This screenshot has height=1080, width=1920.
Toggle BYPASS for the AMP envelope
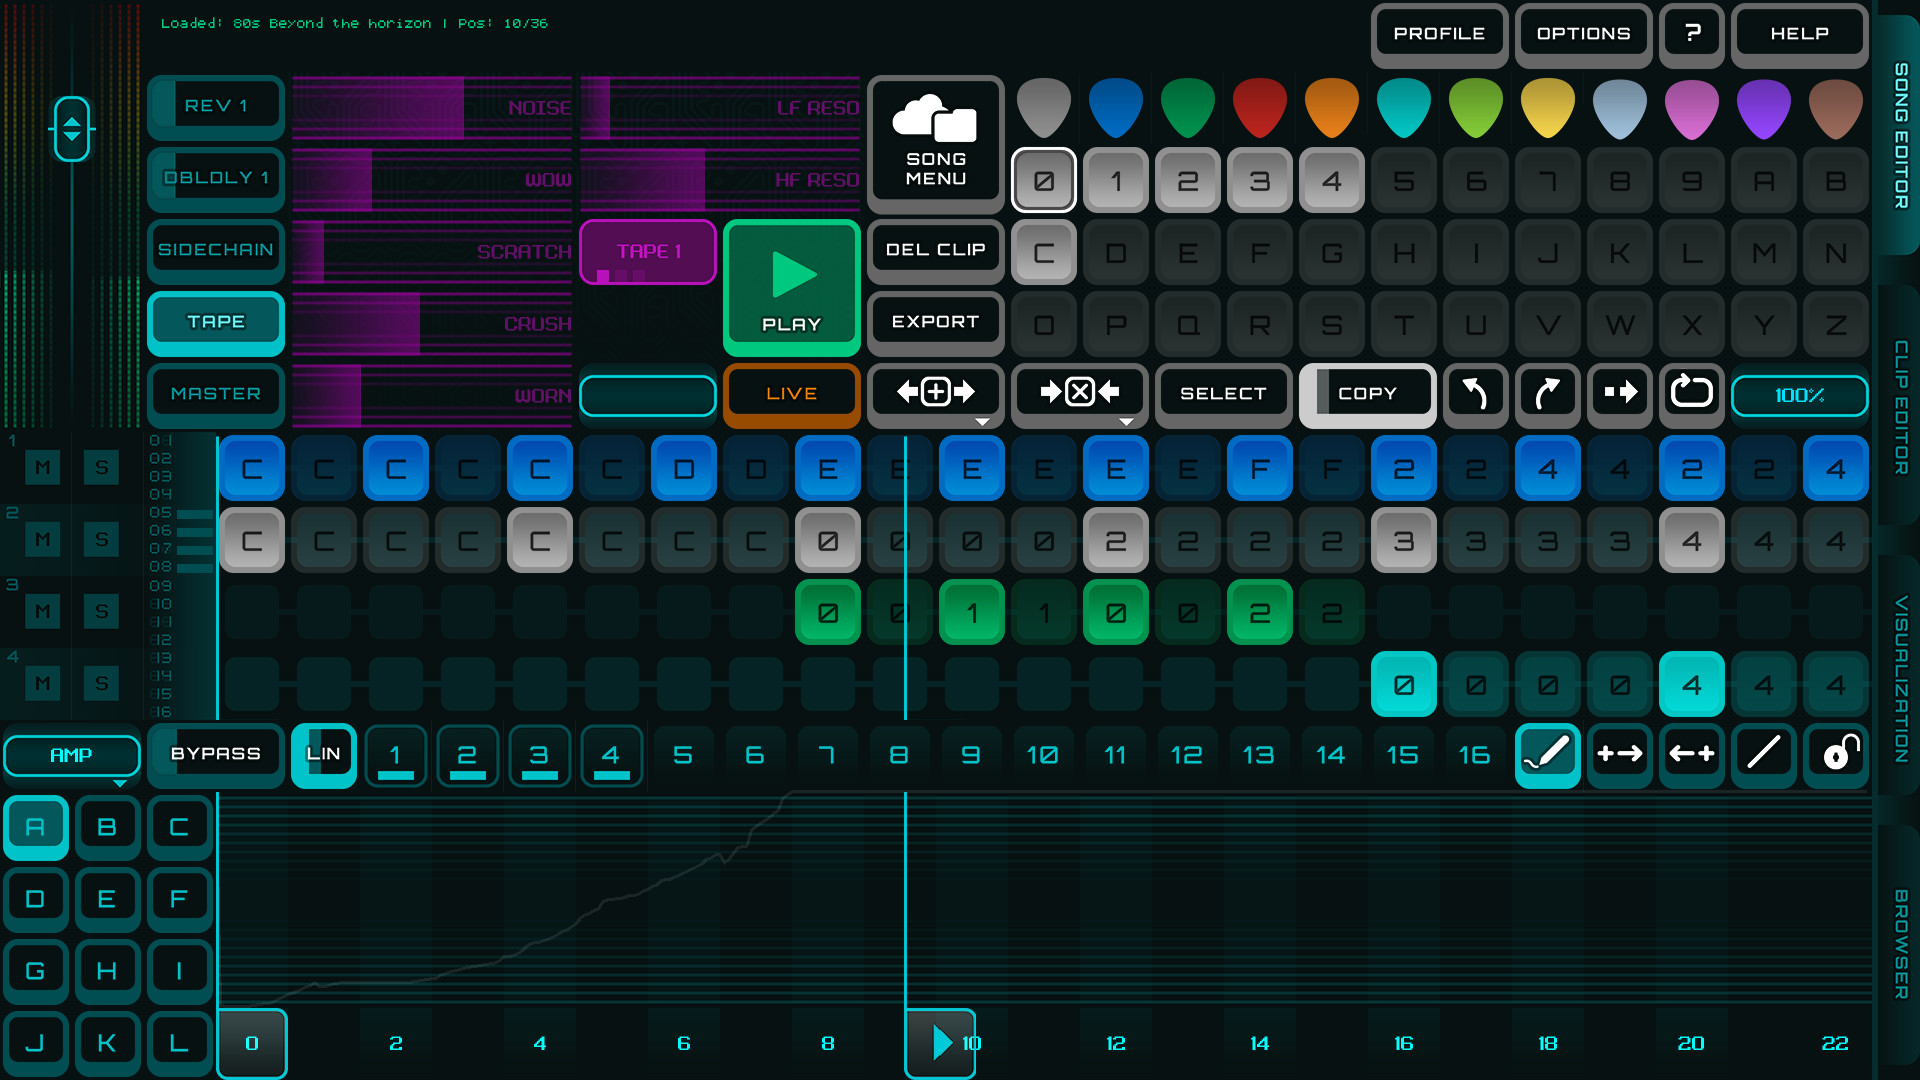coord(215,755)
